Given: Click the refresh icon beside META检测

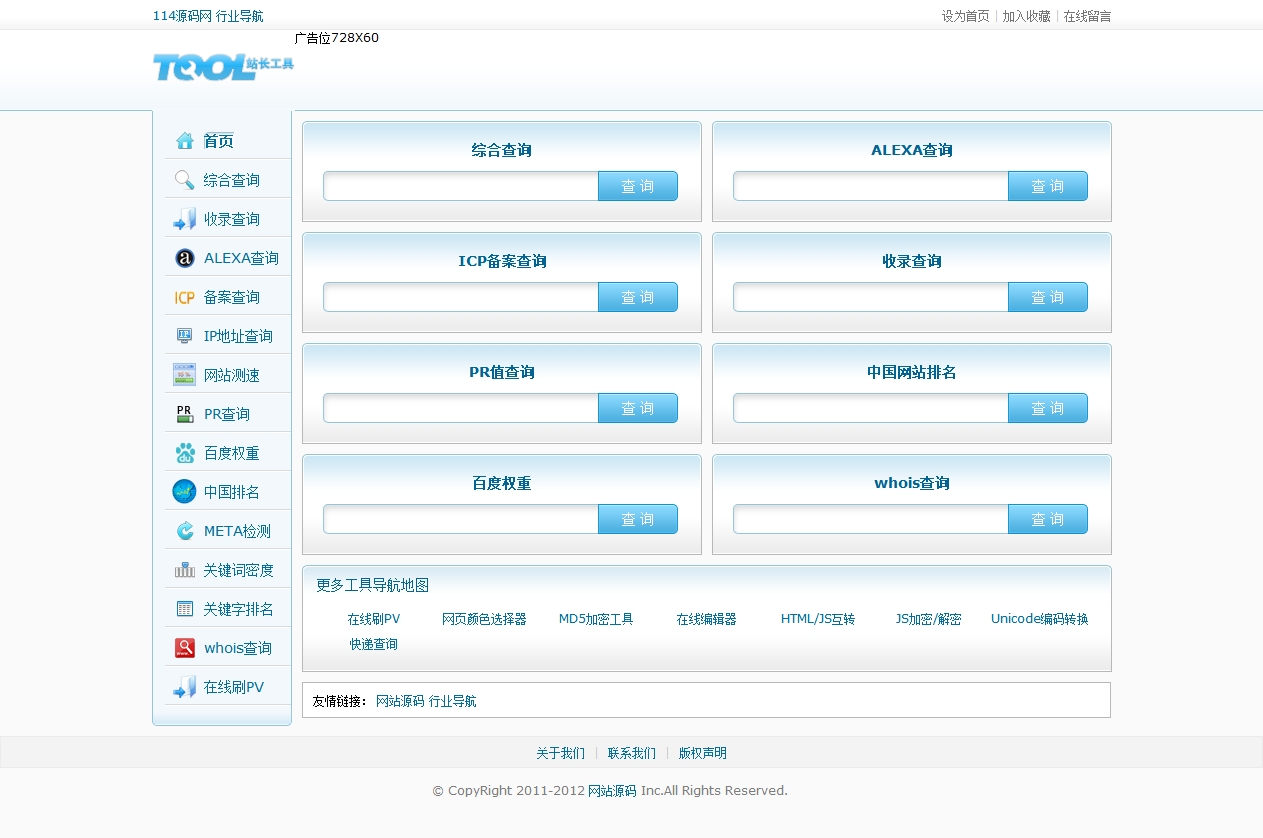Looking at the screenshot, I should click(185, 531).
